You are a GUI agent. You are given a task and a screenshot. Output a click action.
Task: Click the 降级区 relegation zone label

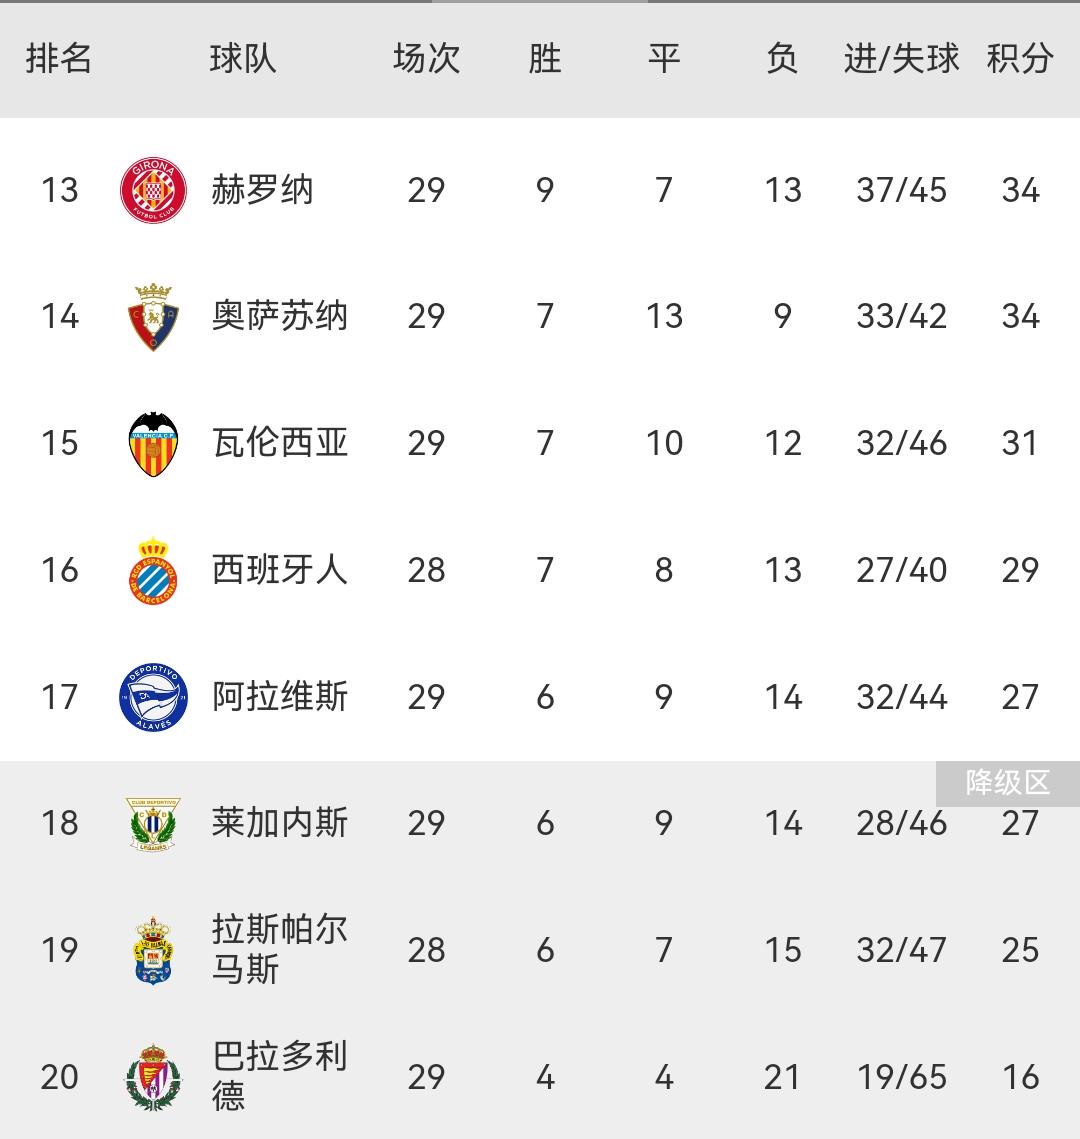[x=1007, y=783]
